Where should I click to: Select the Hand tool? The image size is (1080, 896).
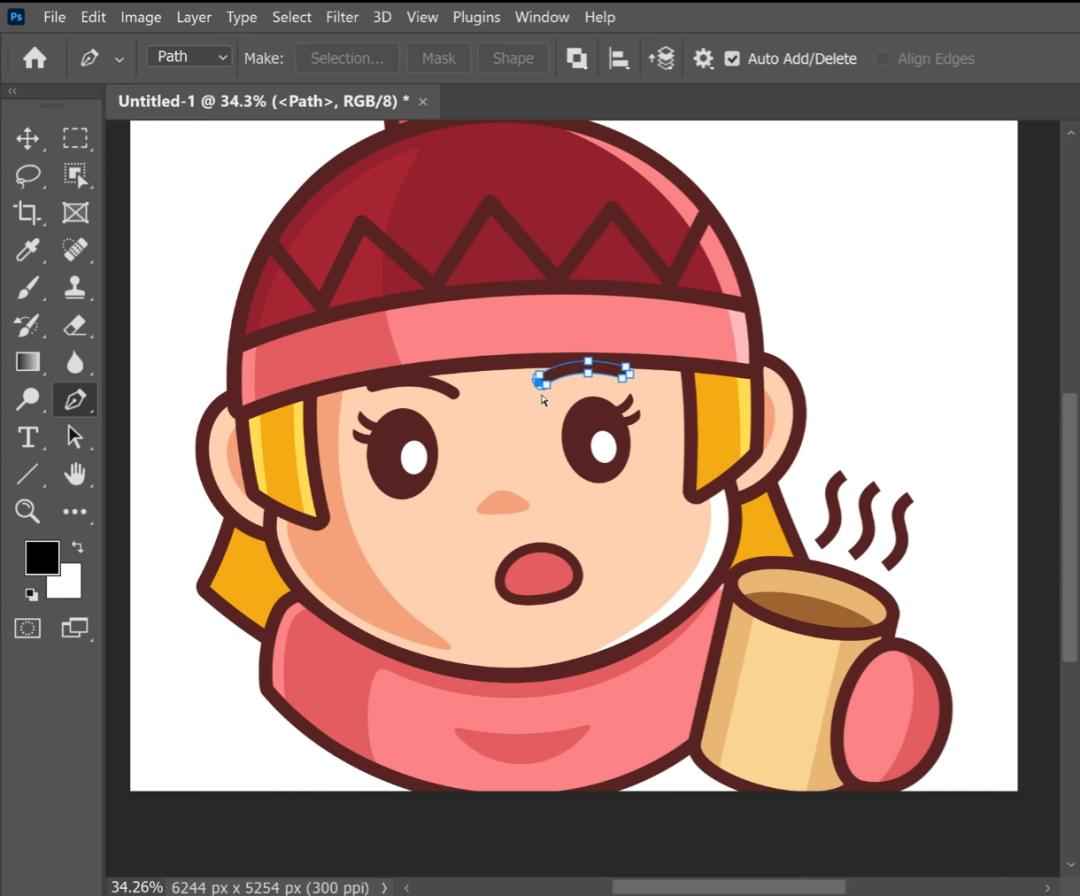pyautogui.click(x=75, y=474)
